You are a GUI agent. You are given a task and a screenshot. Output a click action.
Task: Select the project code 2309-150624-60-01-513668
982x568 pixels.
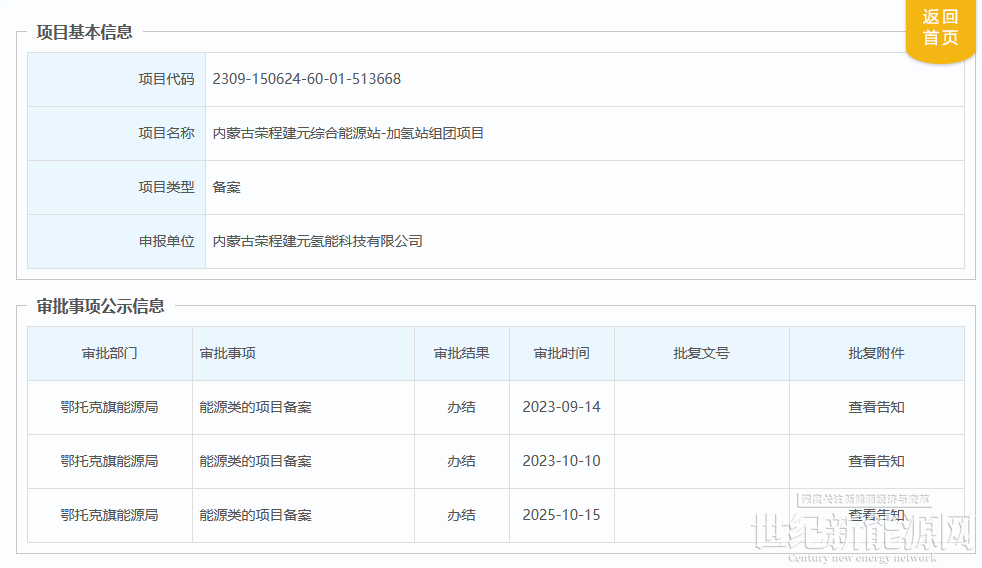click(306, 79)
